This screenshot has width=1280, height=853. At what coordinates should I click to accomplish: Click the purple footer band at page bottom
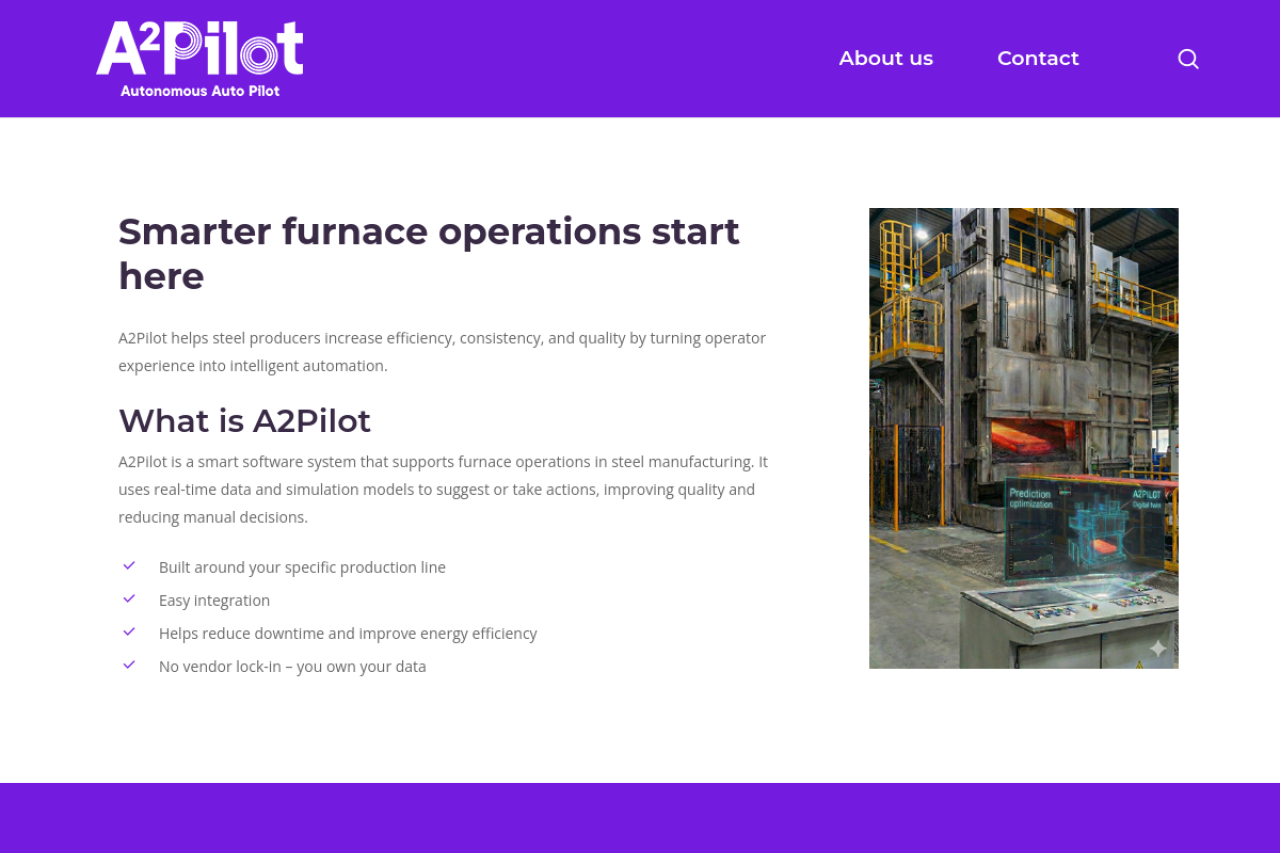pyautogui.click(x=640, y=818)
